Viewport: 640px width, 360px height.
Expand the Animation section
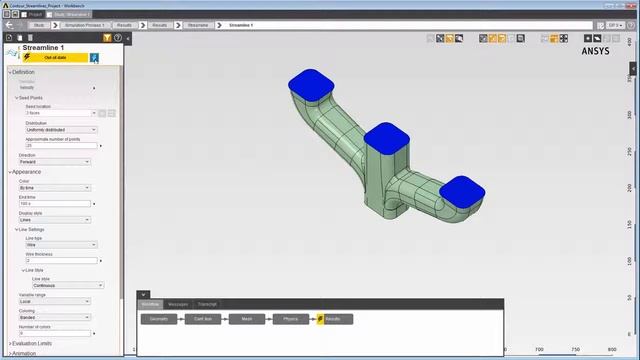pos(10,353)
